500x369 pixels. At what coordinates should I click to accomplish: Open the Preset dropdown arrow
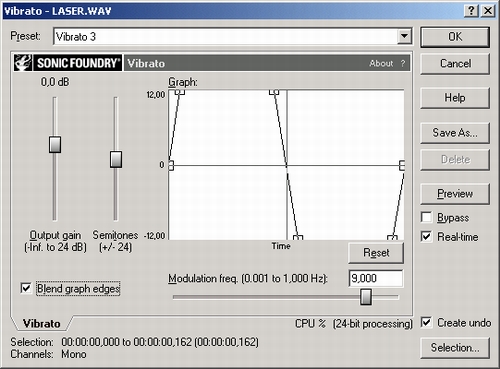(404, 36)
